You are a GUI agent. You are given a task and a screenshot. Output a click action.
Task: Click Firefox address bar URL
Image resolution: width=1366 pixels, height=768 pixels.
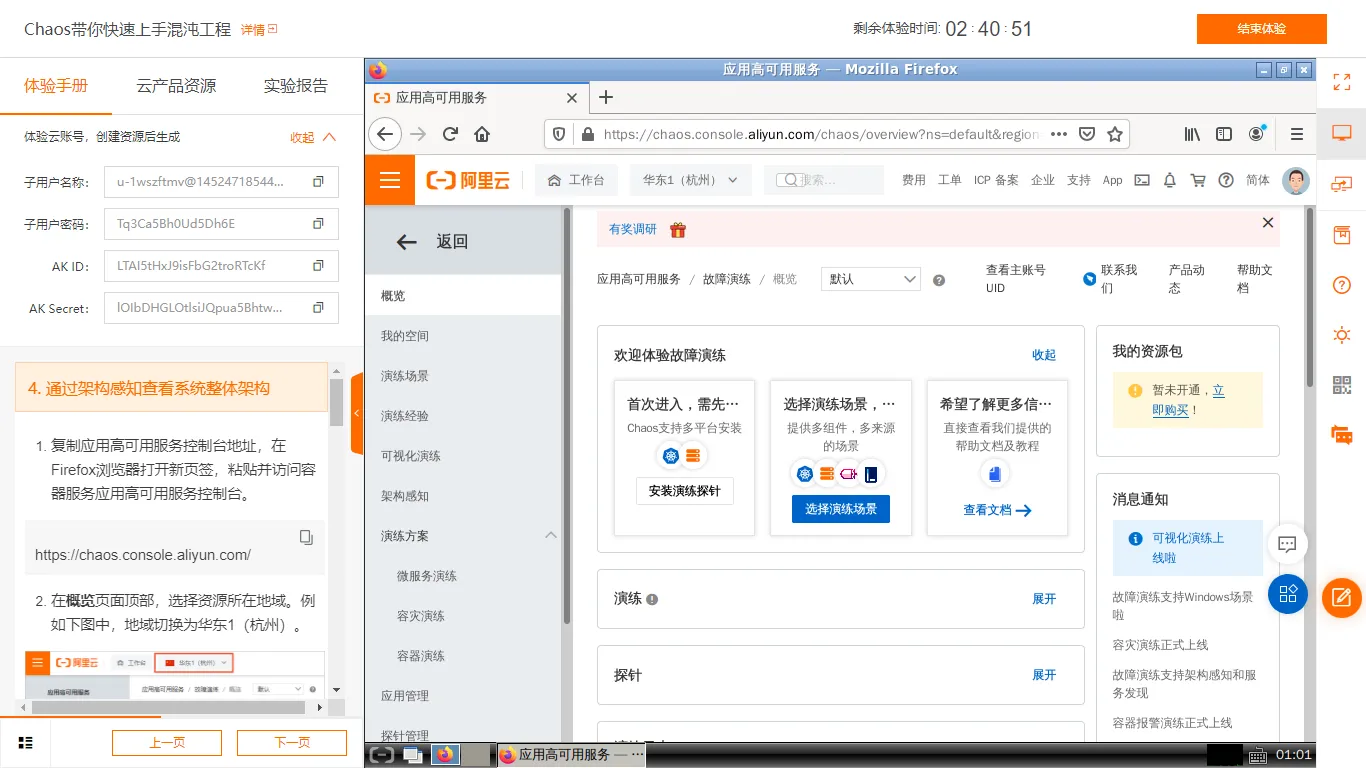(821, 134)
